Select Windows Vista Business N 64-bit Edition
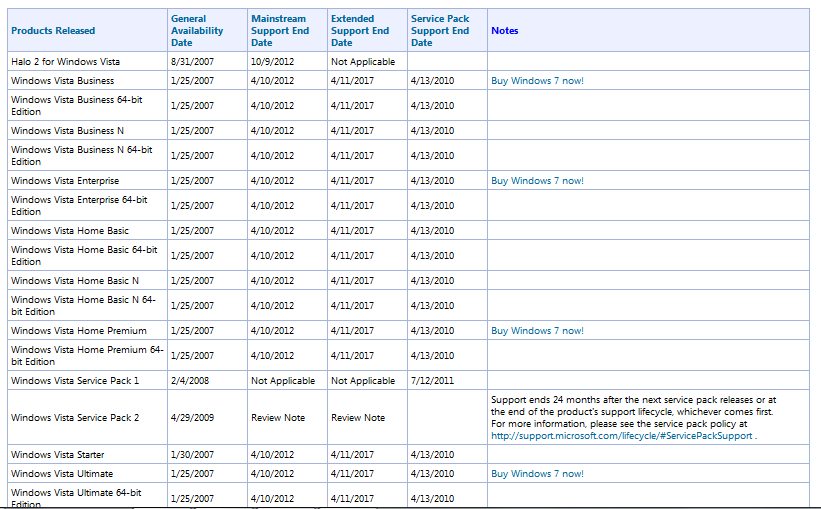Screen dimensions: 821x509 tap(82, 156)
